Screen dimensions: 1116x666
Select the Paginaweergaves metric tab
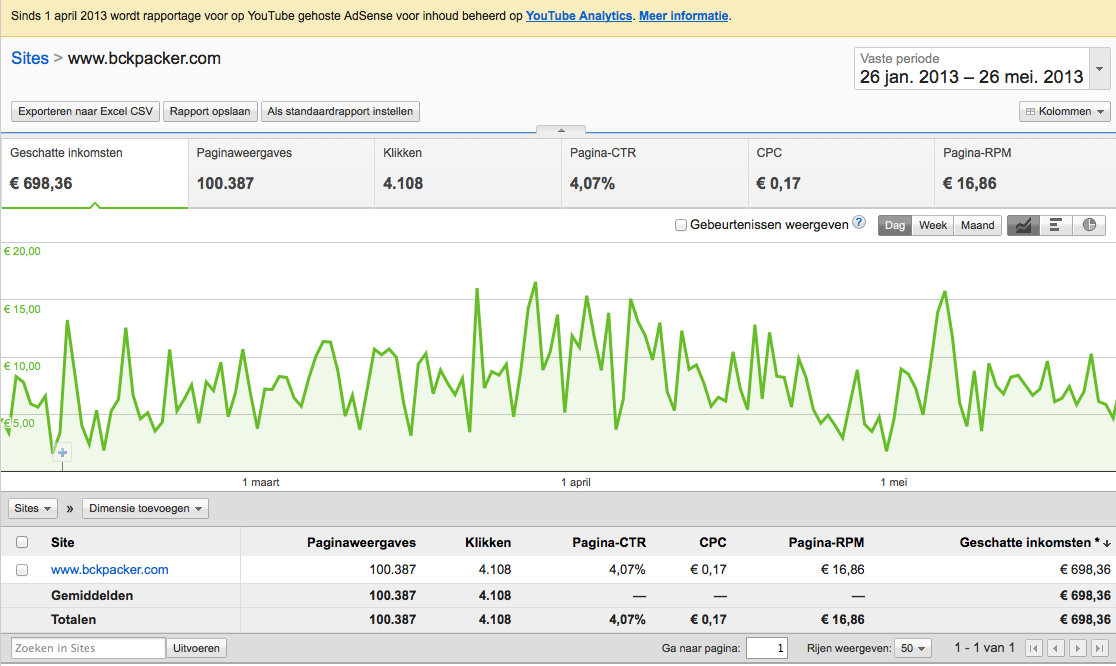[x=281, y=173]
